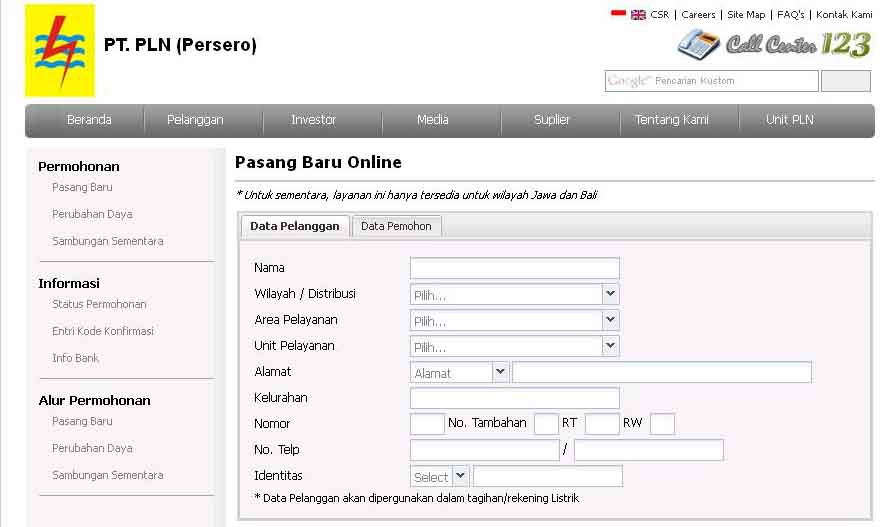The image size is (883, 527).
Task: Open Pasang Baru under Alur Permohonan
Action: click(82, 422)
